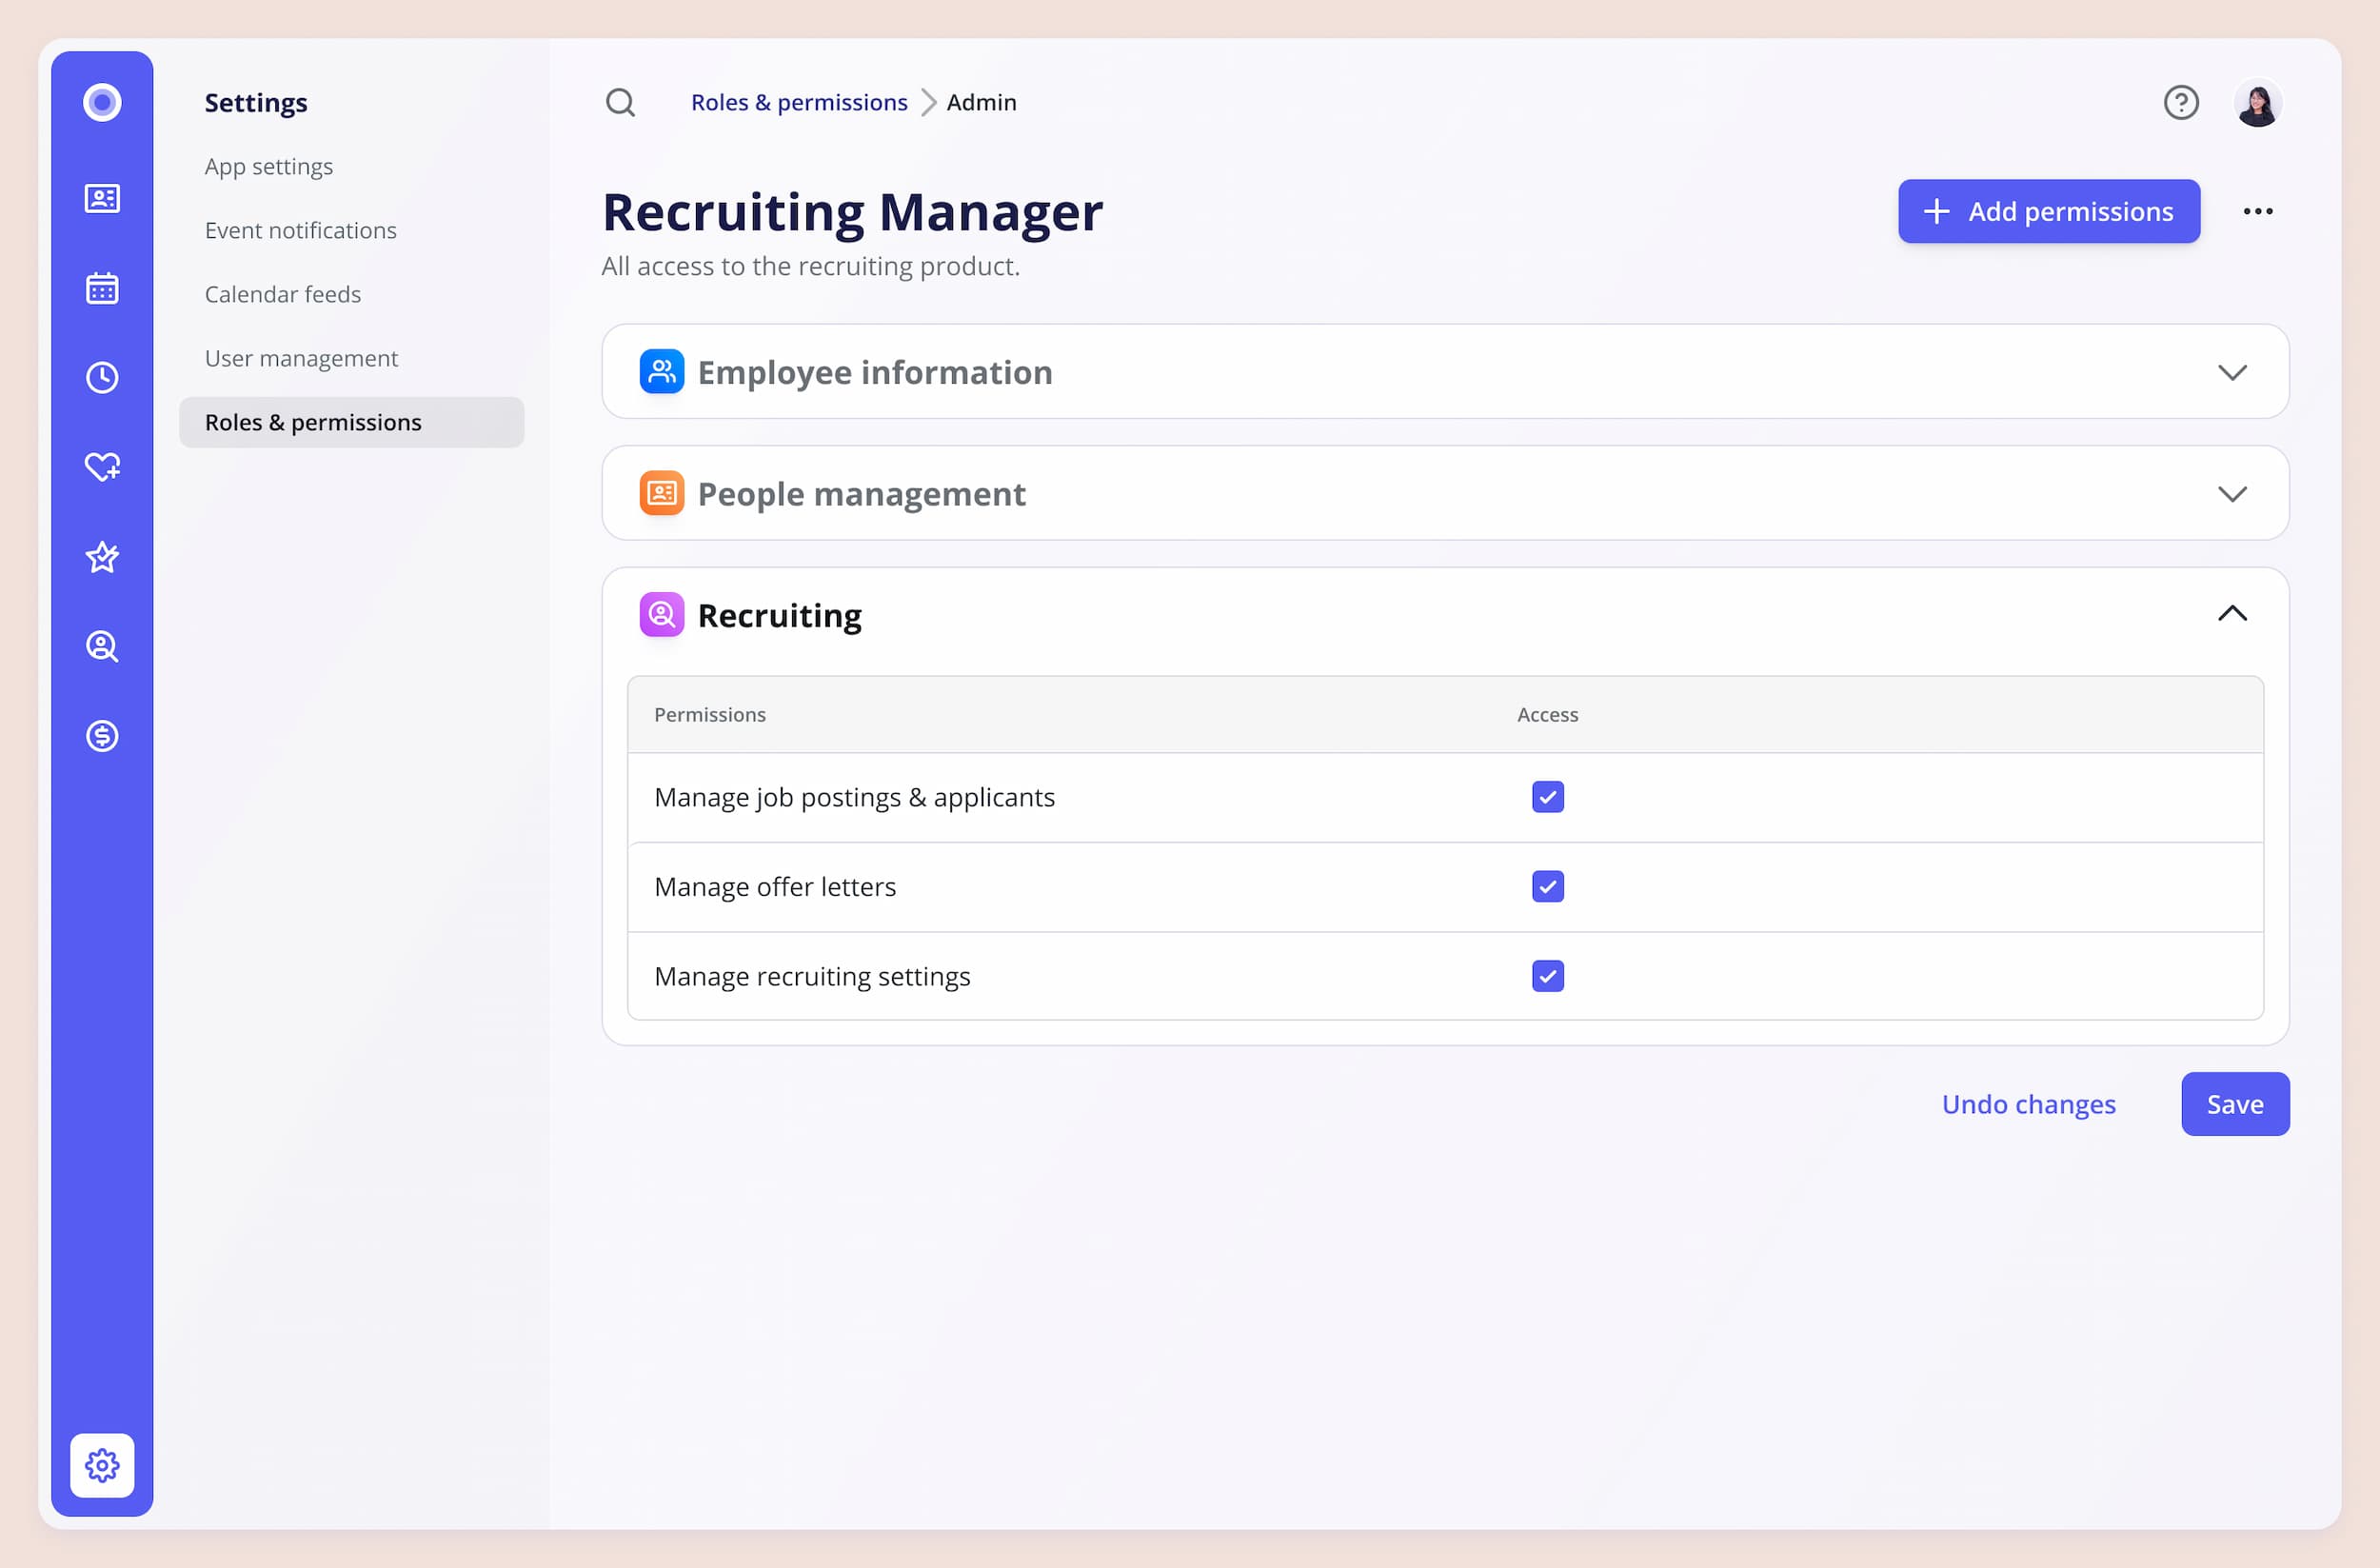2380x1568 pixels.
Task: Uncheck Manage job postings & applicants
Action: point(1547,797)
